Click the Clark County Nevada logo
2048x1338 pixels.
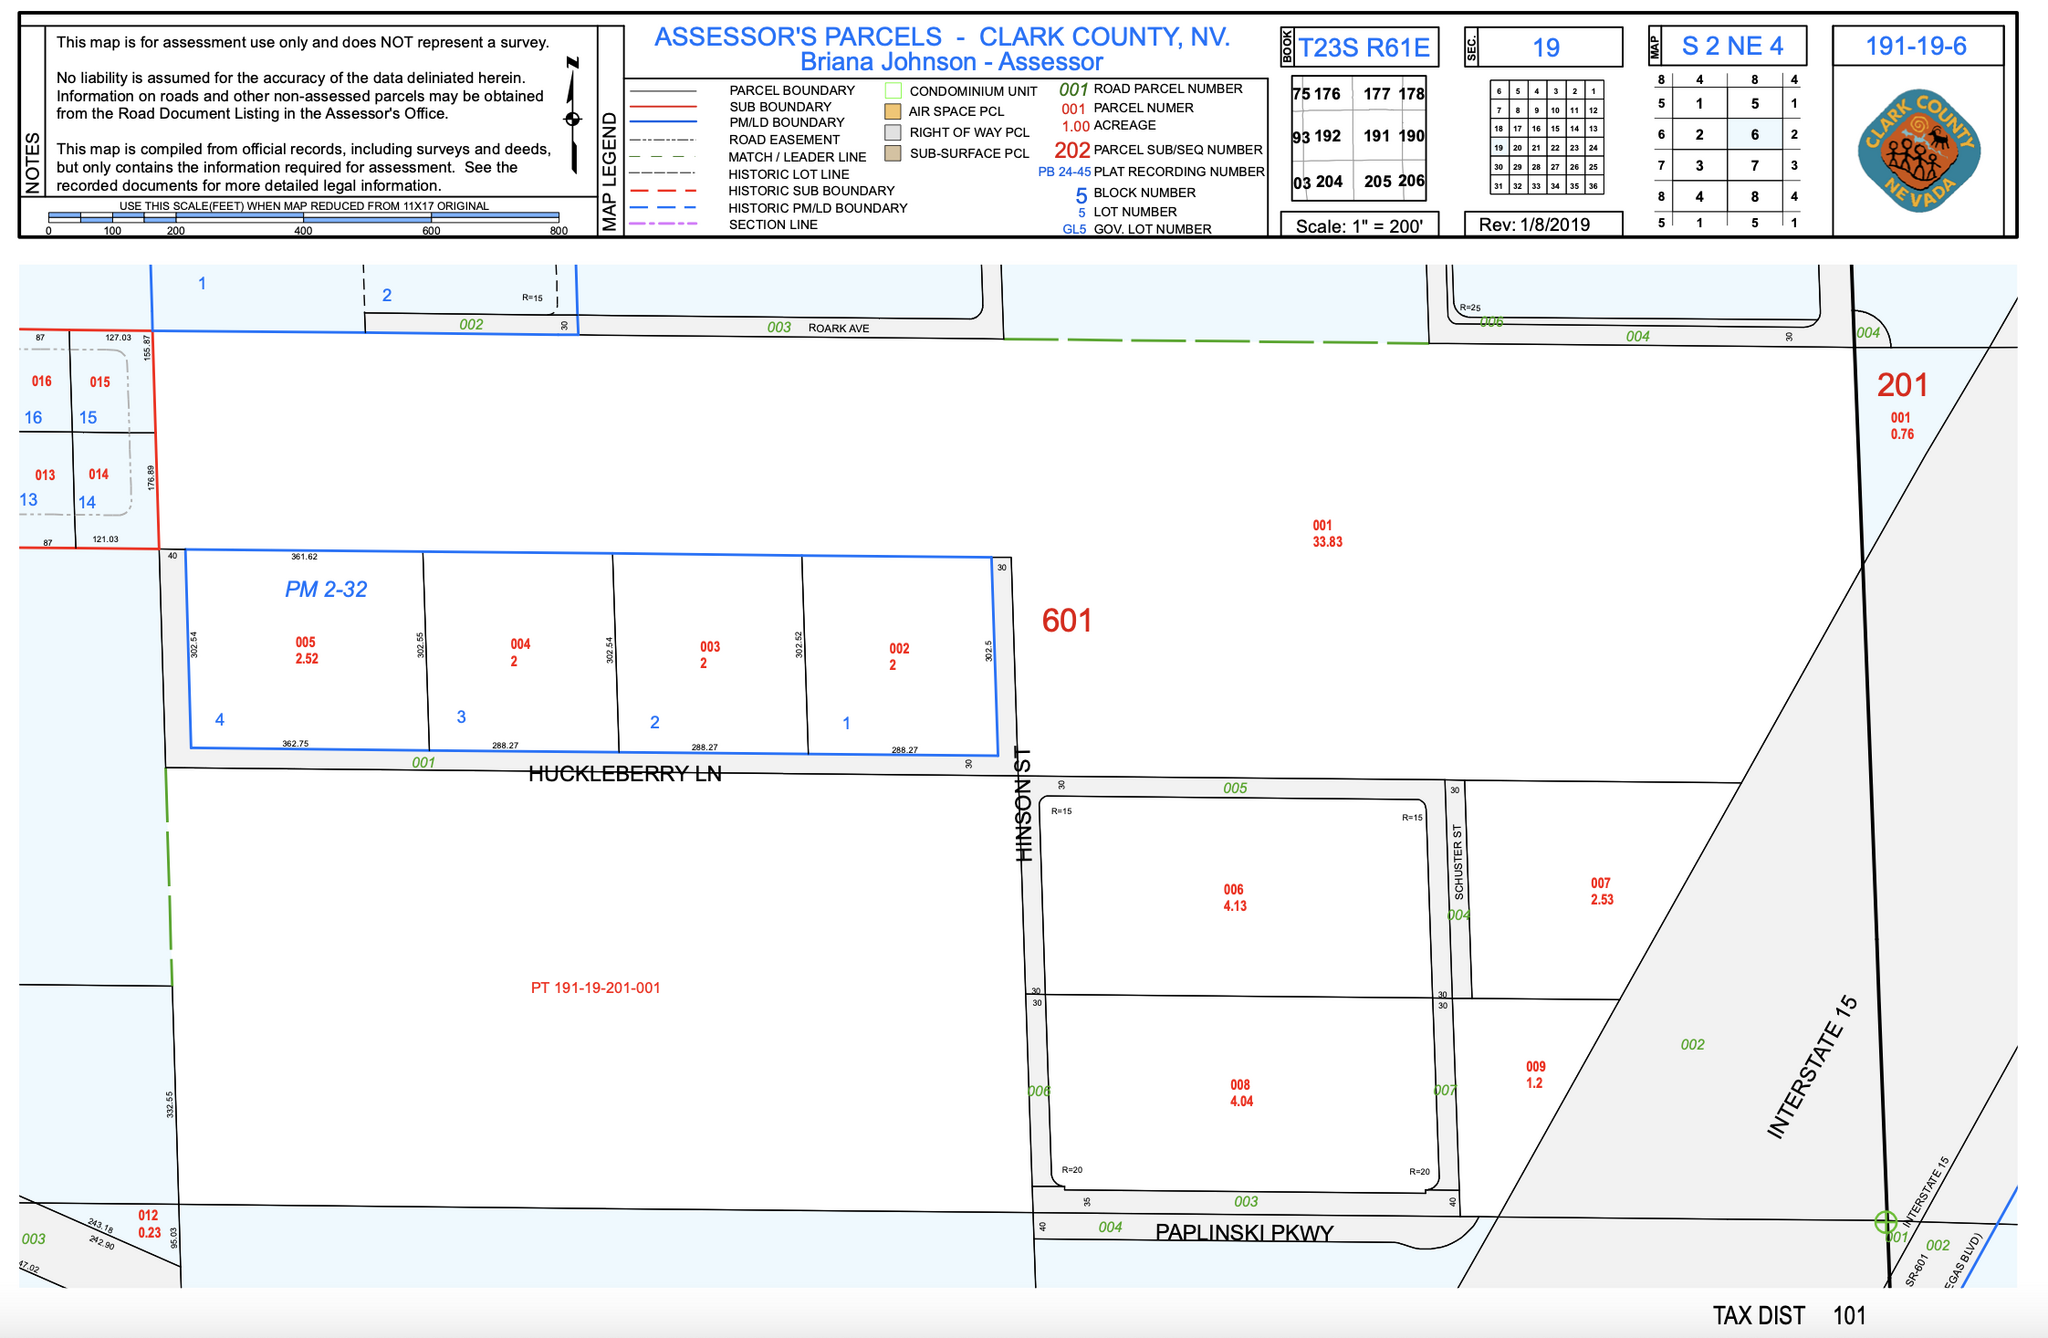tap(1919, 151)
